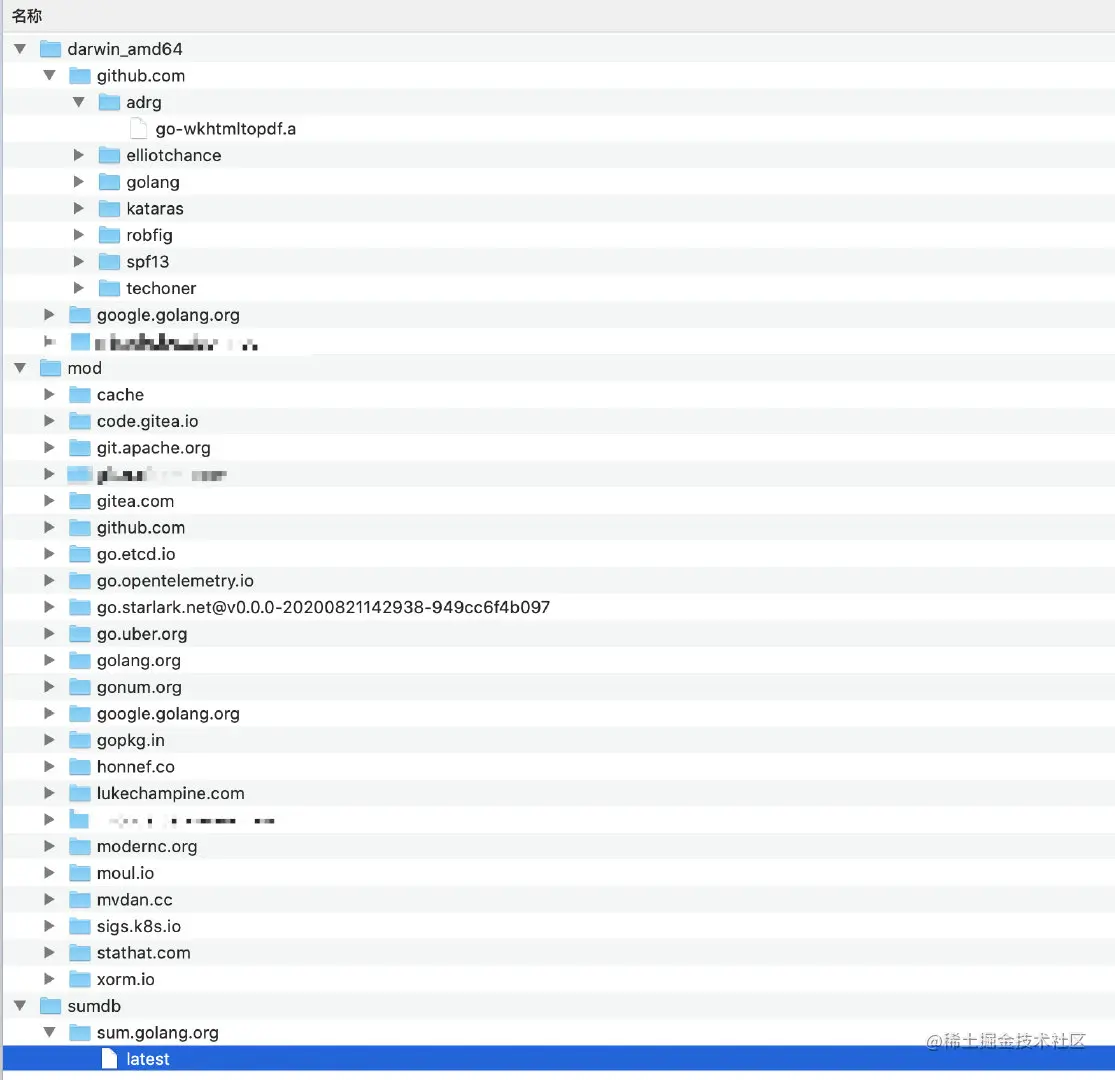Viewport: 1115px width, 1080px height.
Task: Click the google.golang.org folder icon under darwin_amd64
Action: 80,315
